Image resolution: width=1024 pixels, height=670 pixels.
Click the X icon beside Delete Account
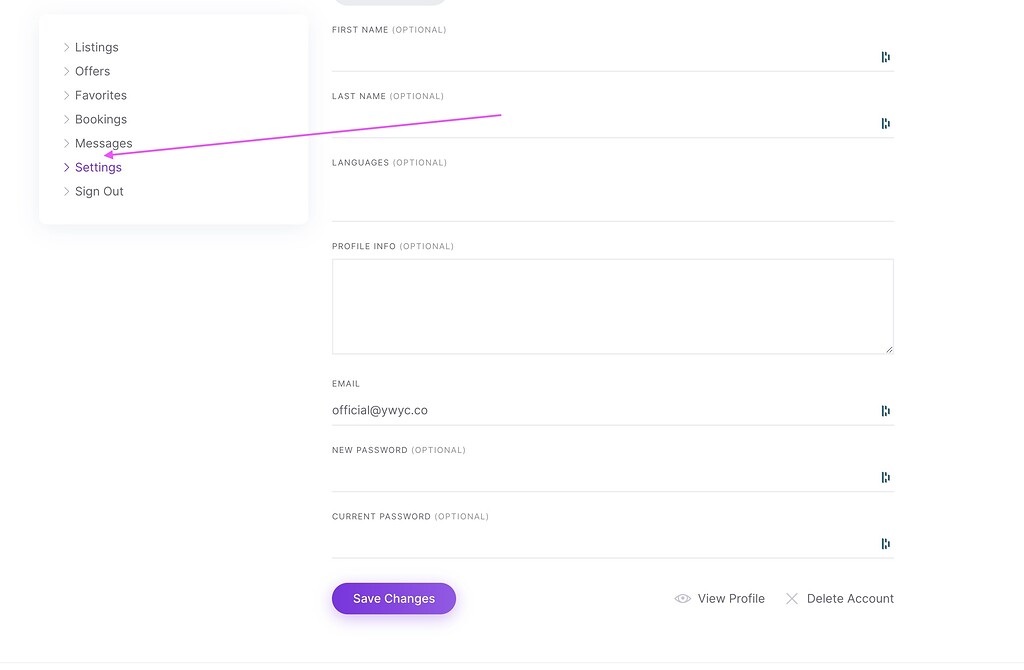[x=791, y=598]
